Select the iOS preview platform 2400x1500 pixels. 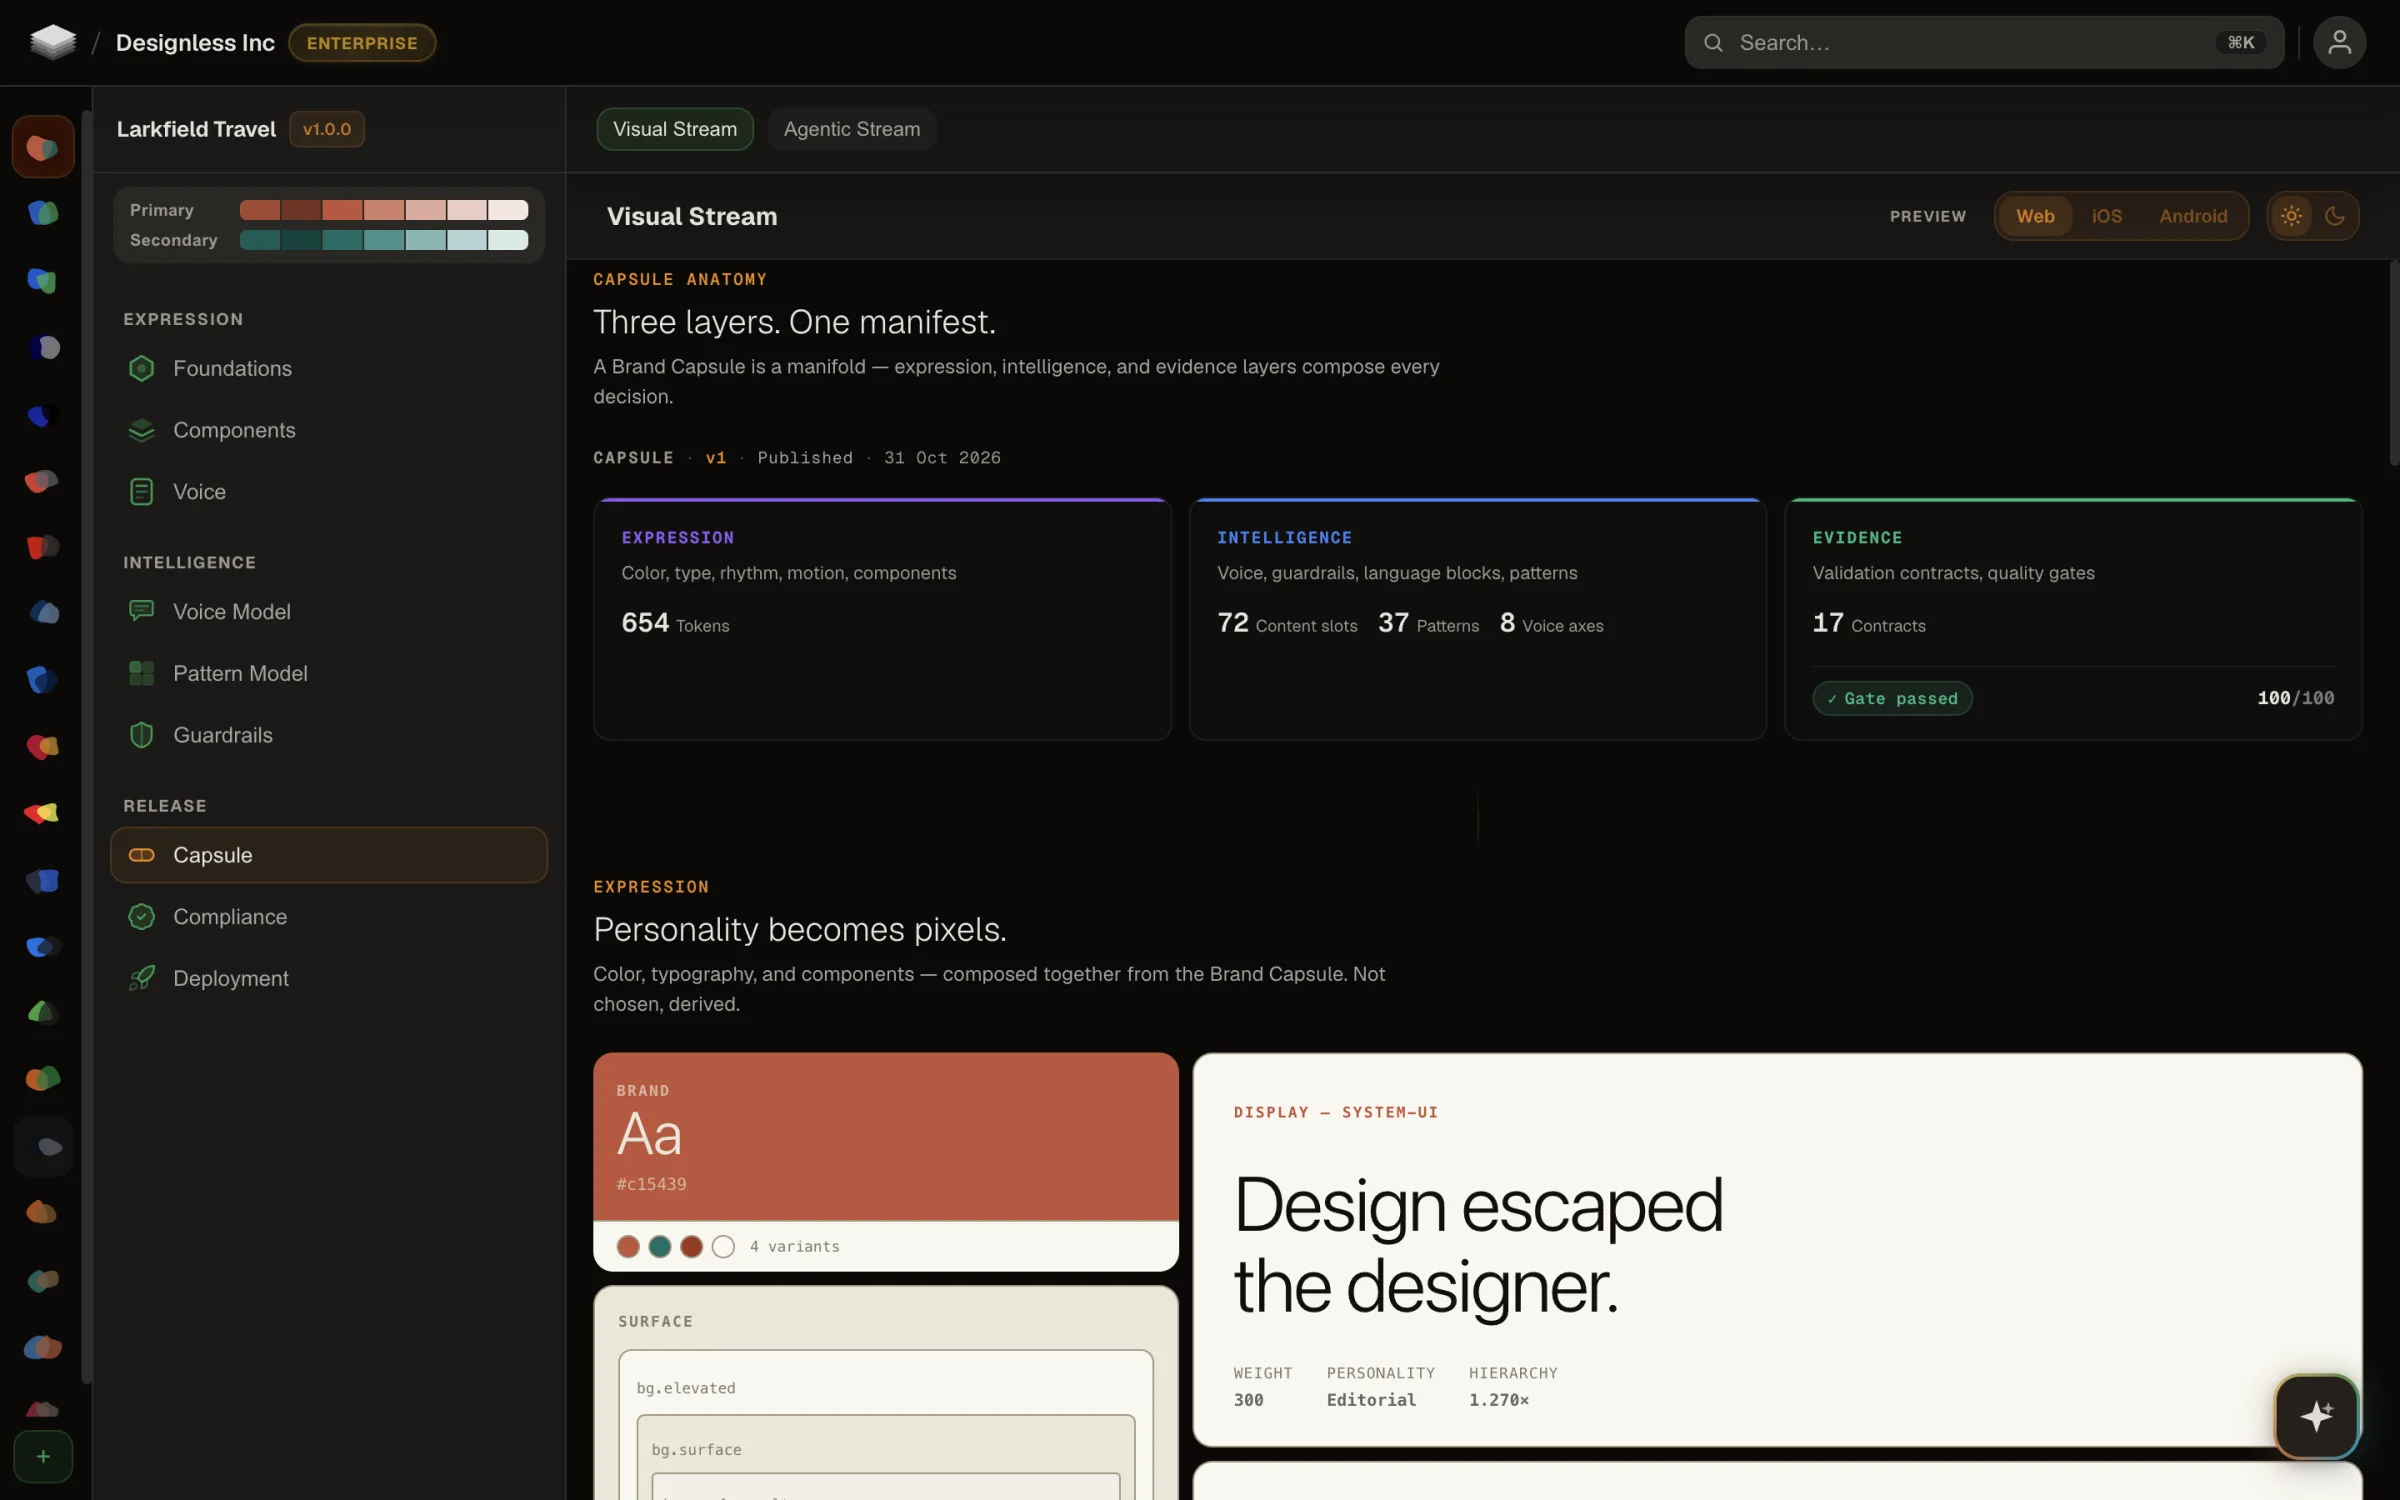click(2107, 216)
